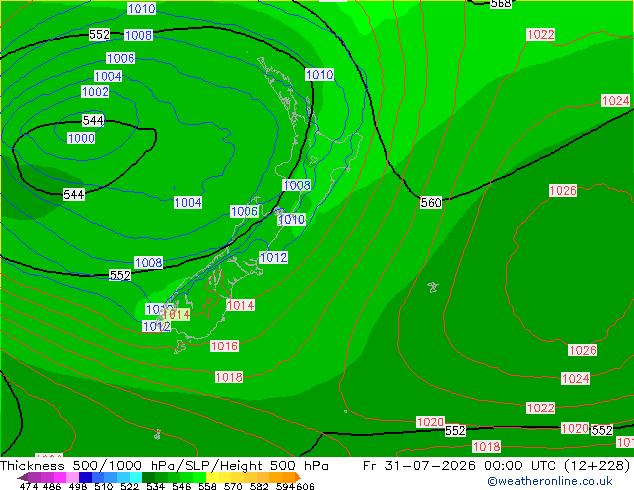Click the 582 legend scale value
This screenshot has width=634, height=490.
tap(259, 486)
